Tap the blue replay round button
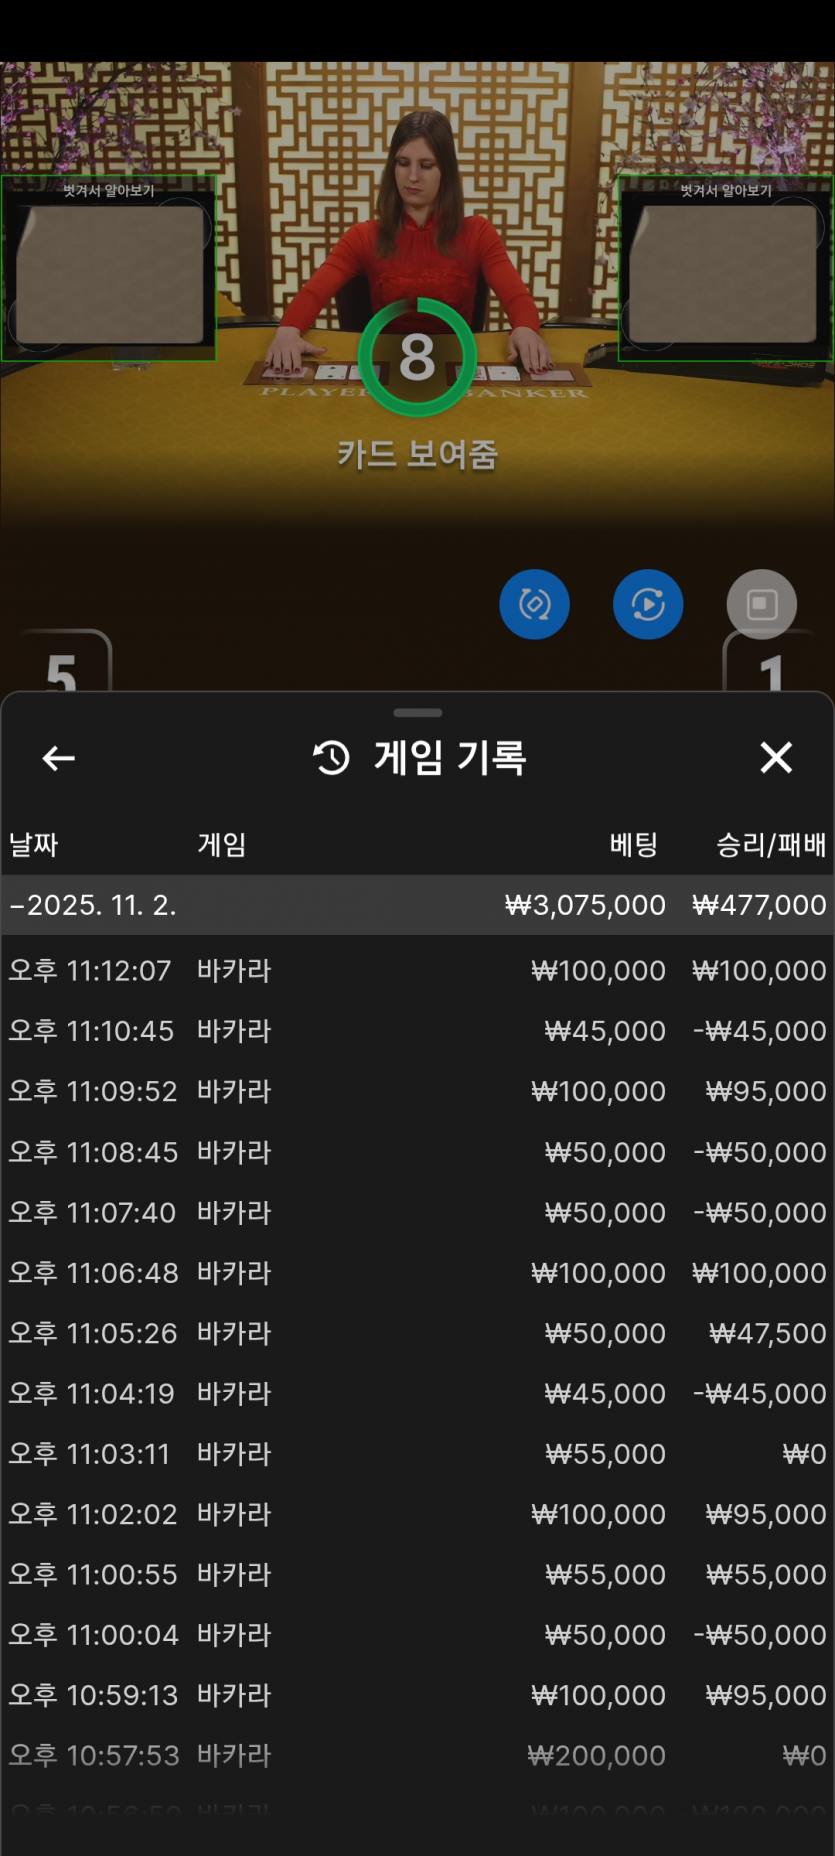 click(x=648, y=604)
